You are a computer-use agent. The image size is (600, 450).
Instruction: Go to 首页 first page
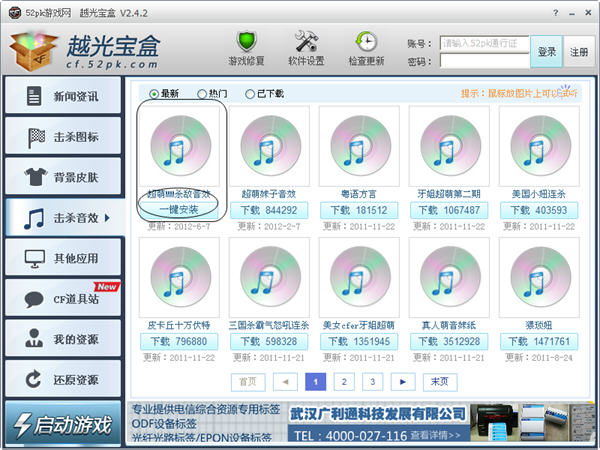248,382
